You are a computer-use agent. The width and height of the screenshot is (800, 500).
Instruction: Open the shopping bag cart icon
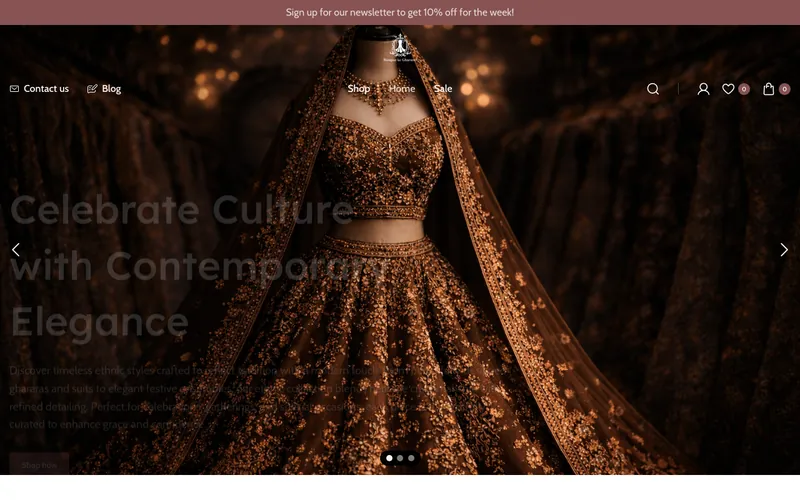(x=768, y=89)
